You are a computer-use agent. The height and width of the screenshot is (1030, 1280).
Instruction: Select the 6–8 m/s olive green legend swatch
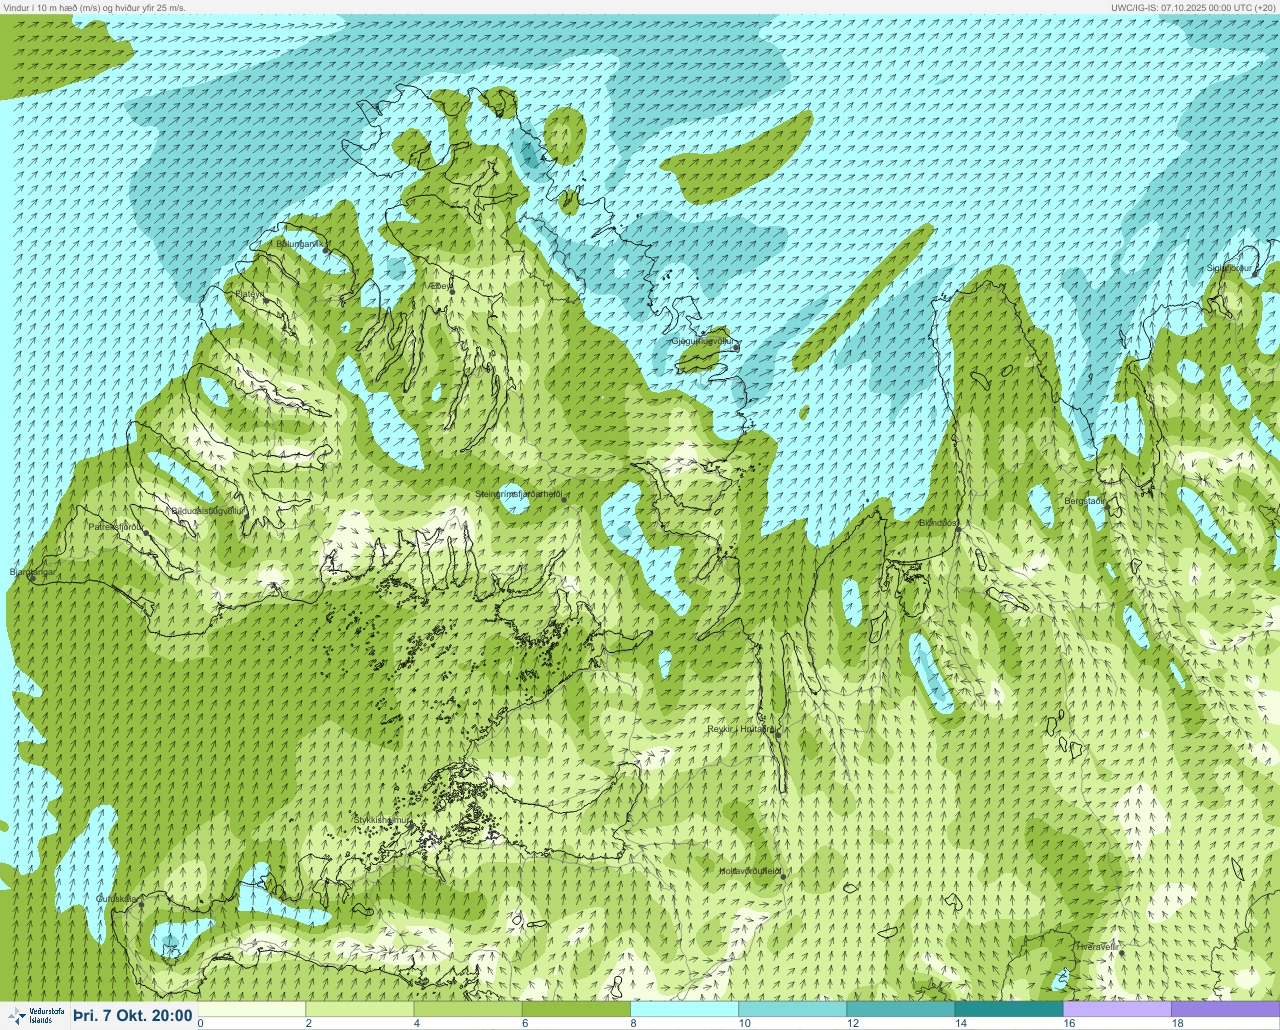click(576, 1009)
